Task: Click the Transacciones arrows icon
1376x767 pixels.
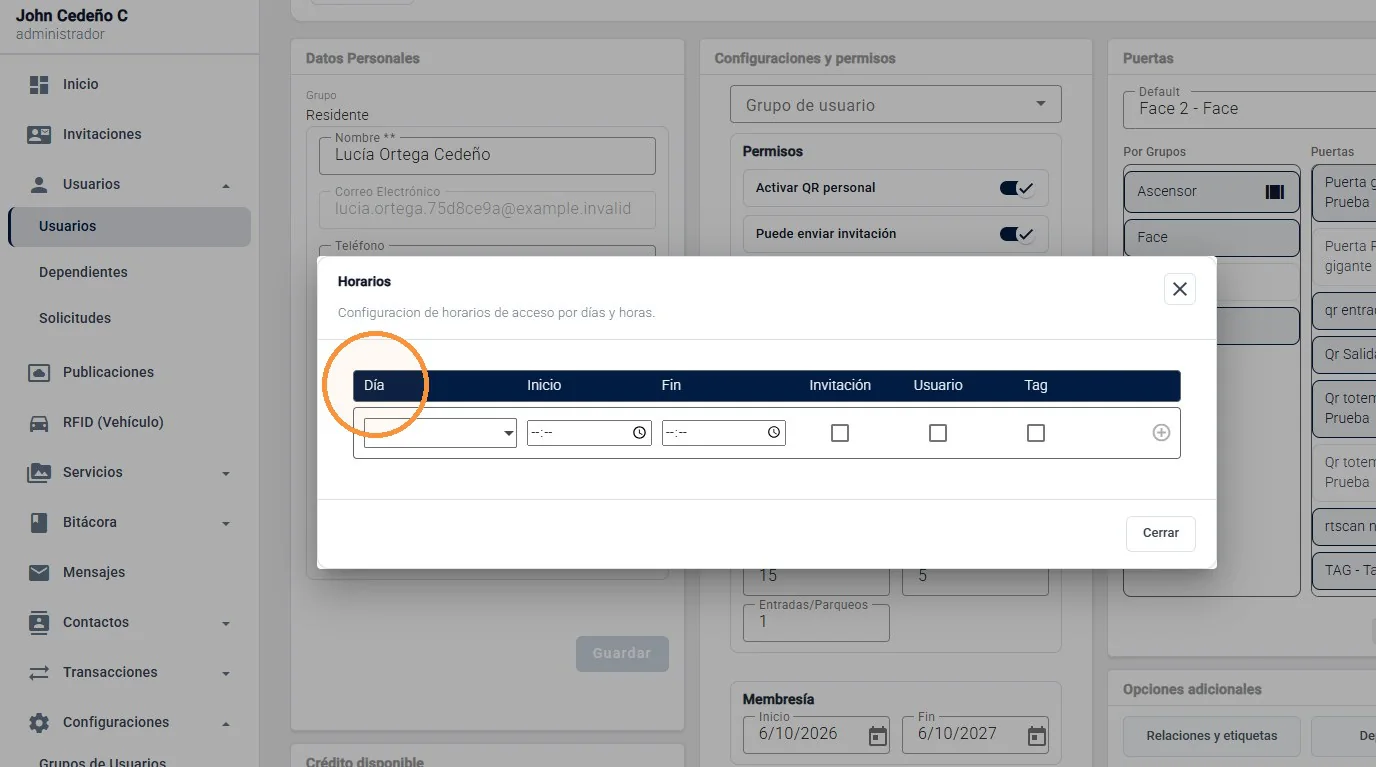Action: pyautogui.click(x=39, y=672)
